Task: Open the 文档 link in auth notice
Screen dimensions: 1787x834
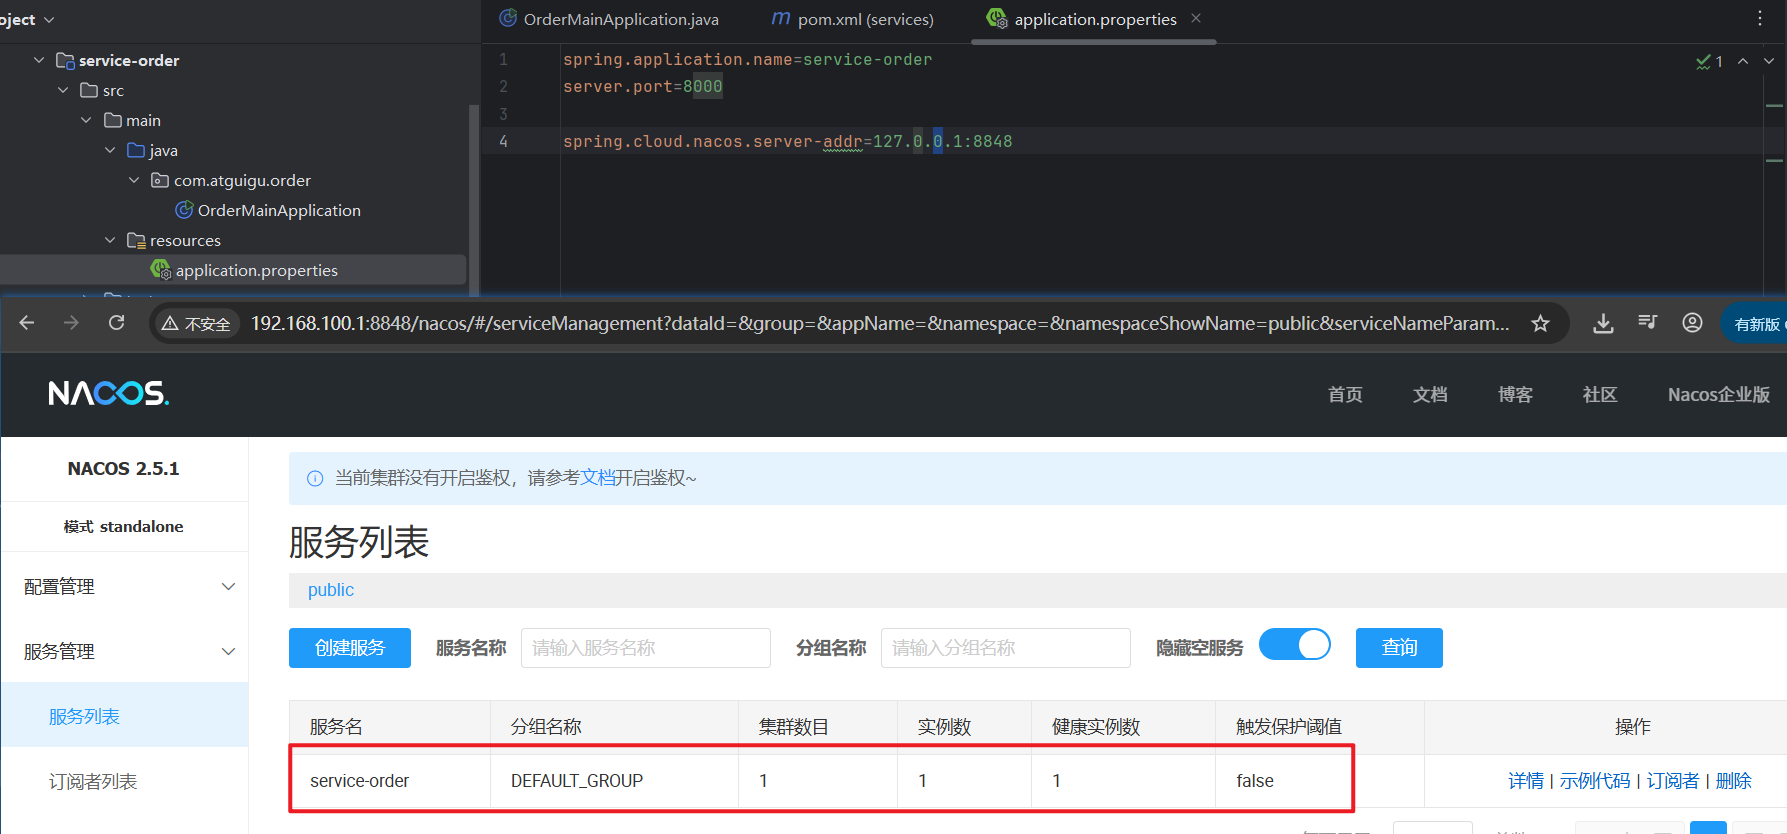Action: point(598,478)
